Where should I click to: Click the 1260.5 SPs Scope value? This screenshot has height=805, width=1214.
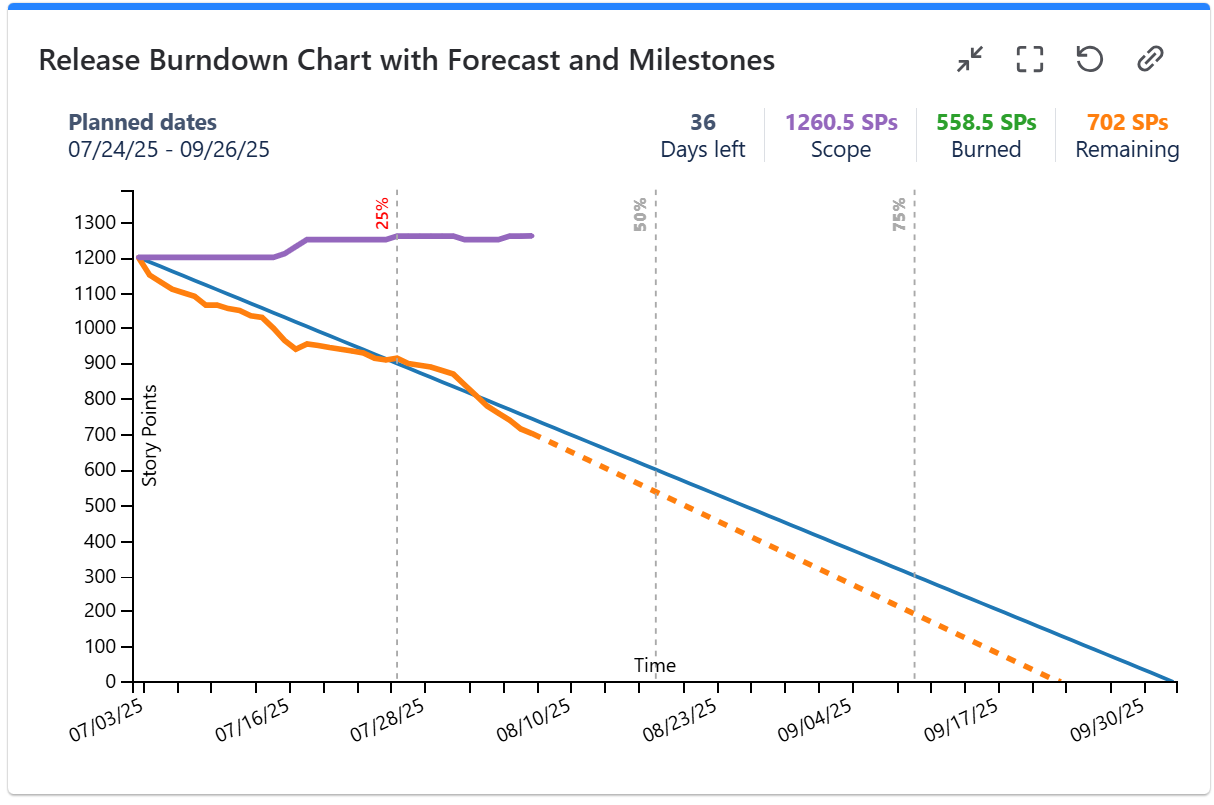841,123
